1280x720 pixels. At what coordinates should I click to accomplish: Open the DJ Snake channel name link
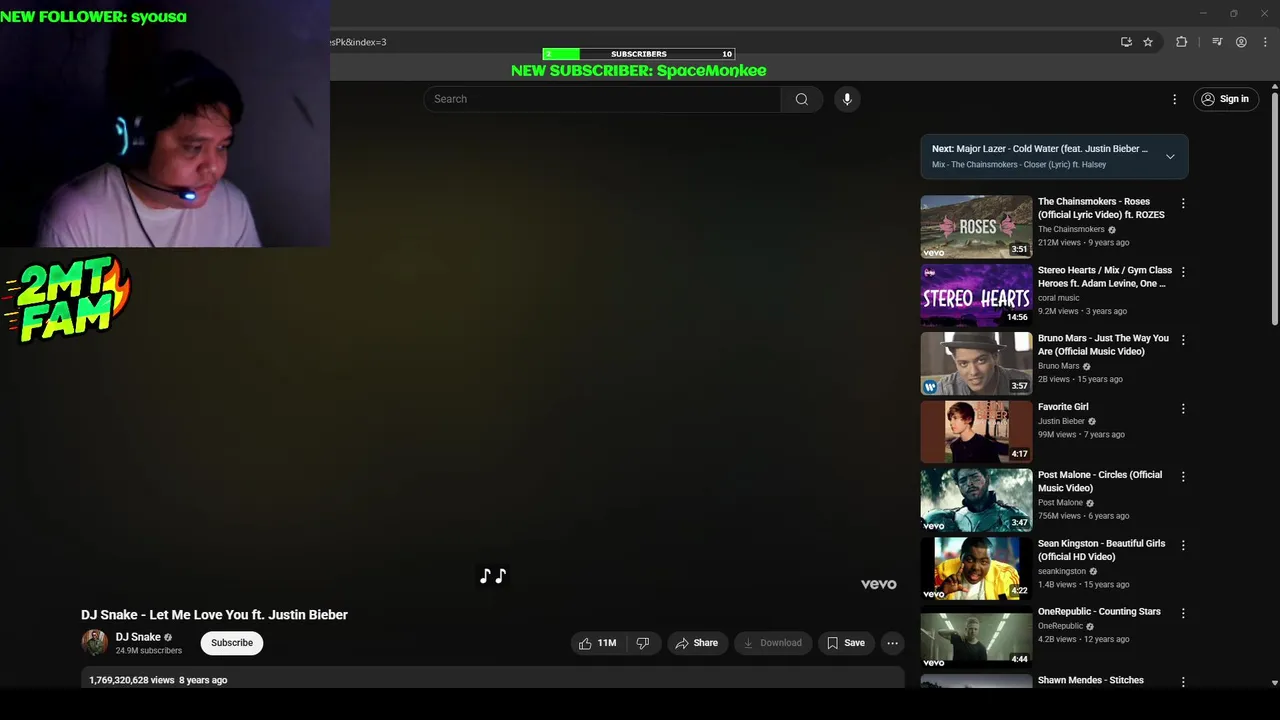coord(138,637)
